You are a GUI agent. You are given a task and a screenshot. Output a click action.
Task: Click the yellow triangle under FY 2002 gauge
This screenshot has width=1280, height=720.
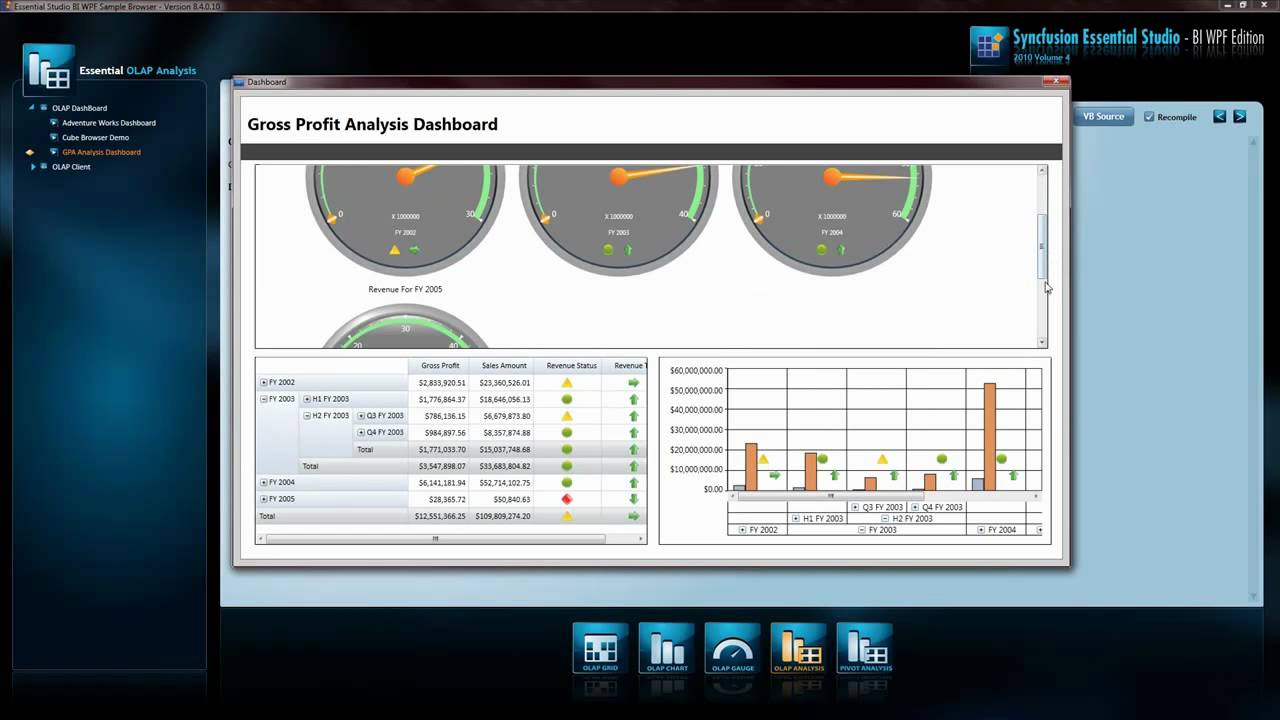click(x=395, y=250)
